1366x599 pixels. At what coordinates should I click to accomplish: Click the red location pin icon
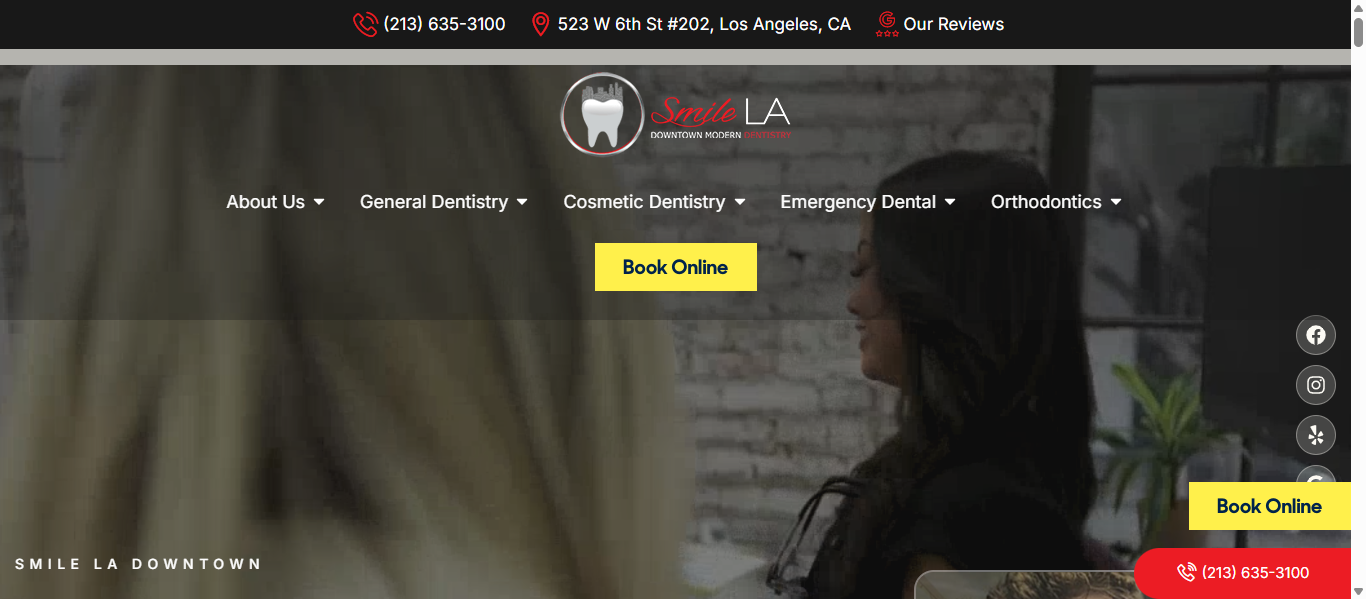pyautogui.click(x=540, y=24)
